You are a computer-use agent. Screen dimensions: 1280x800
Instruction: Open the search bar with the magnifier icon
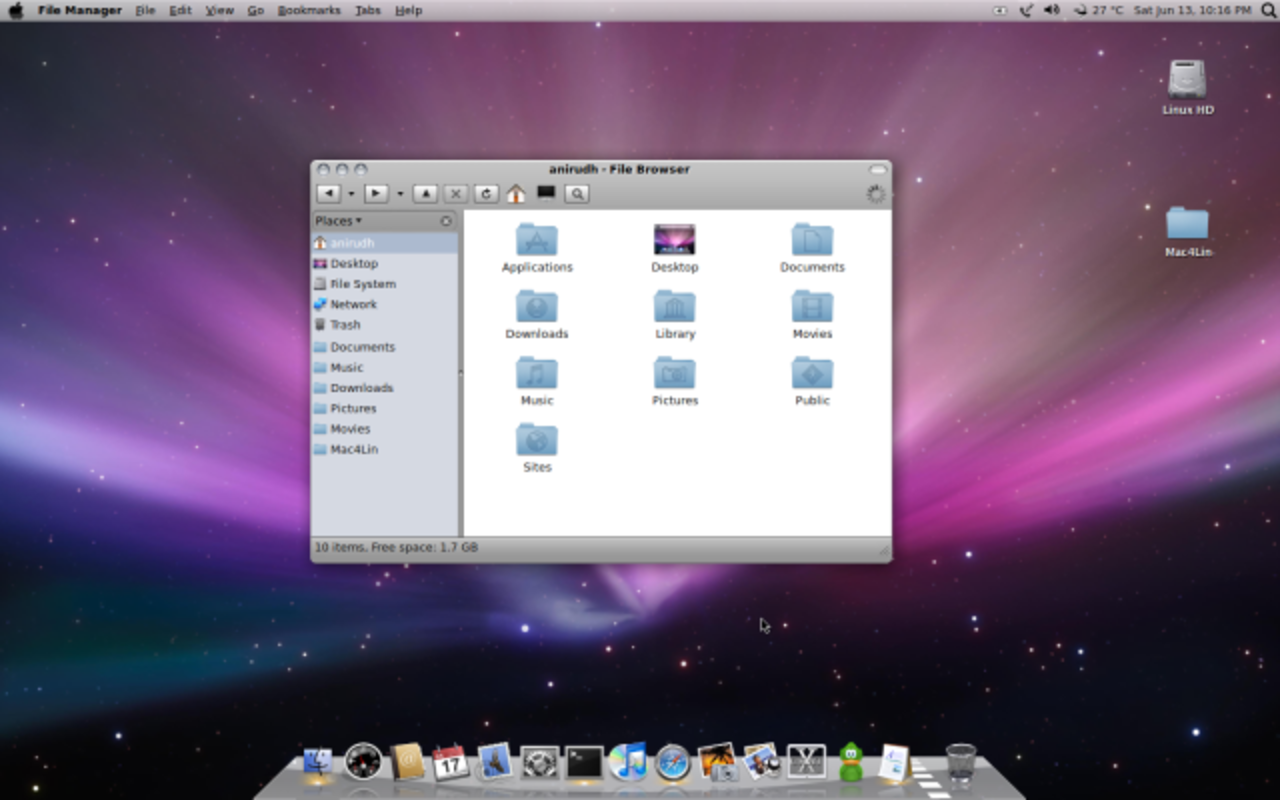click(x=577, y=193)
